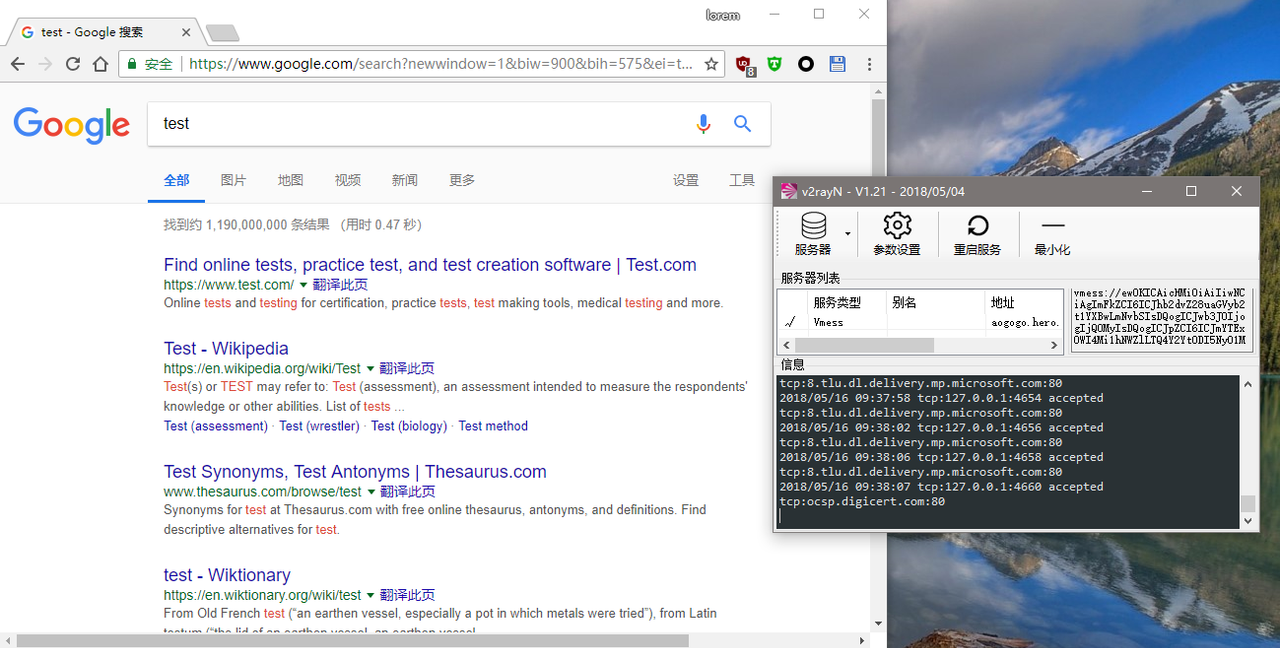Click the Test (biology) sublink
Screen dimensions: 1280x648
[x=409, y=426]
